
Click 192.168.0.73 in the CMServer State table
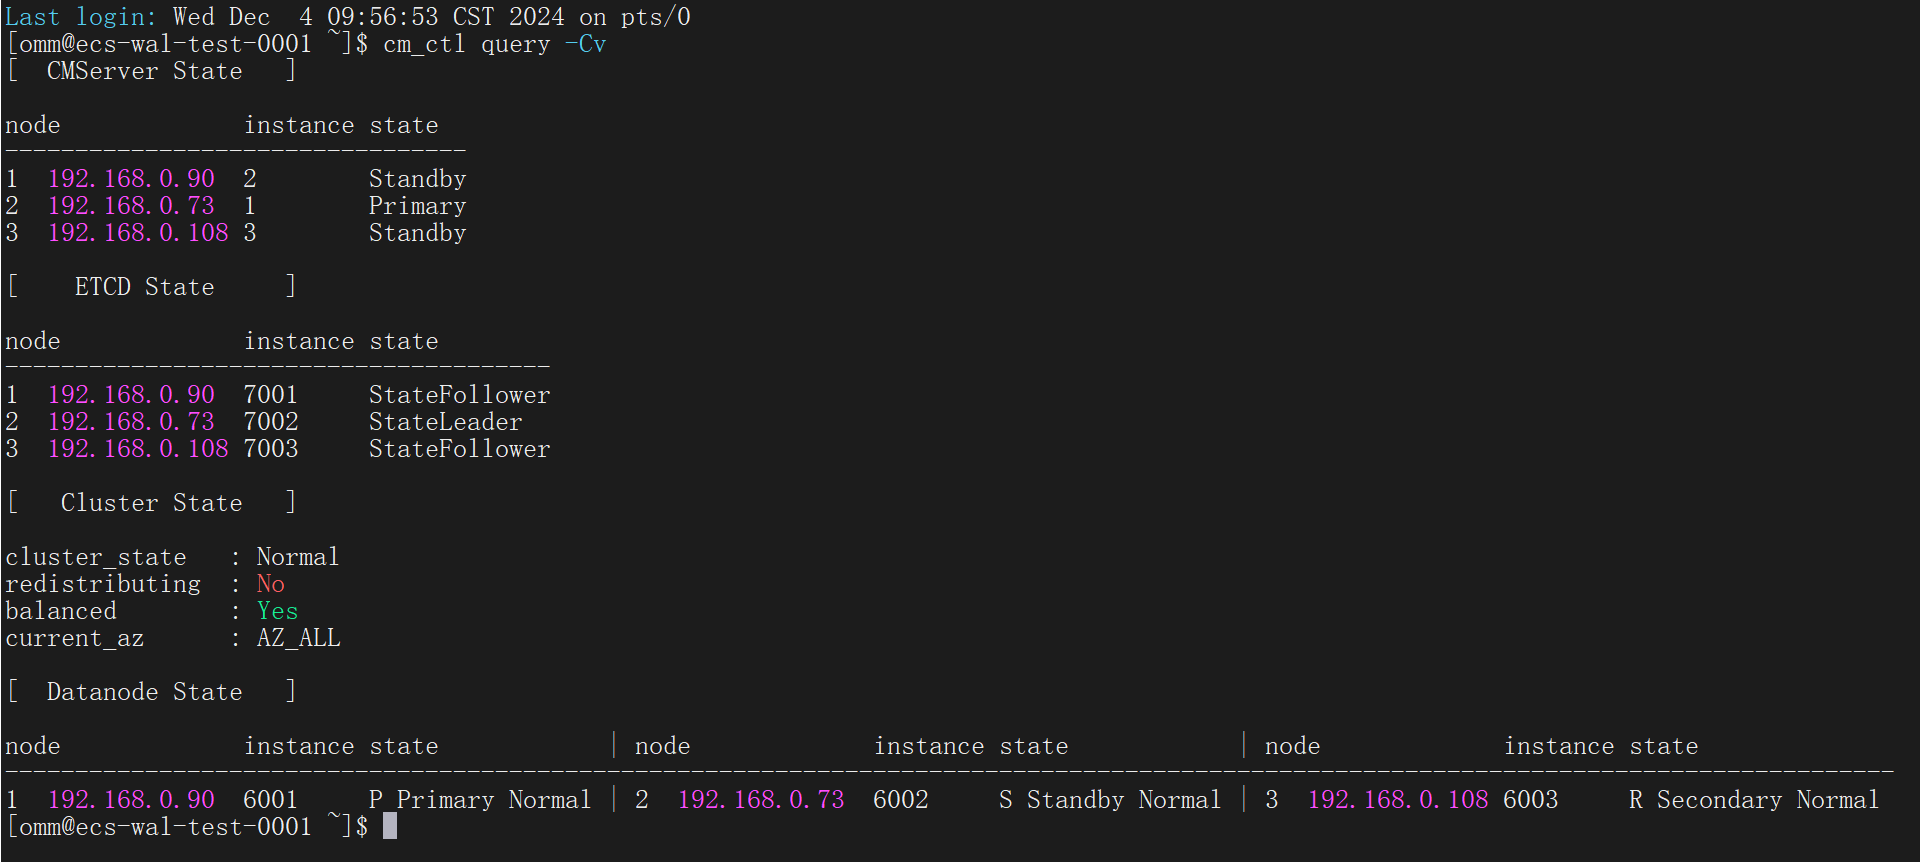[131, 206]
